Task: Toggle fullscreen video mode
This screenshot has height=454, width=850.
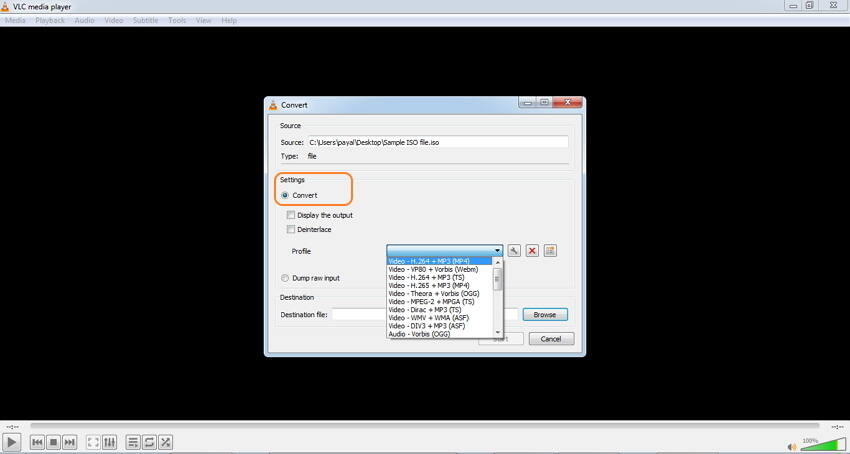Action: (93, 443)
